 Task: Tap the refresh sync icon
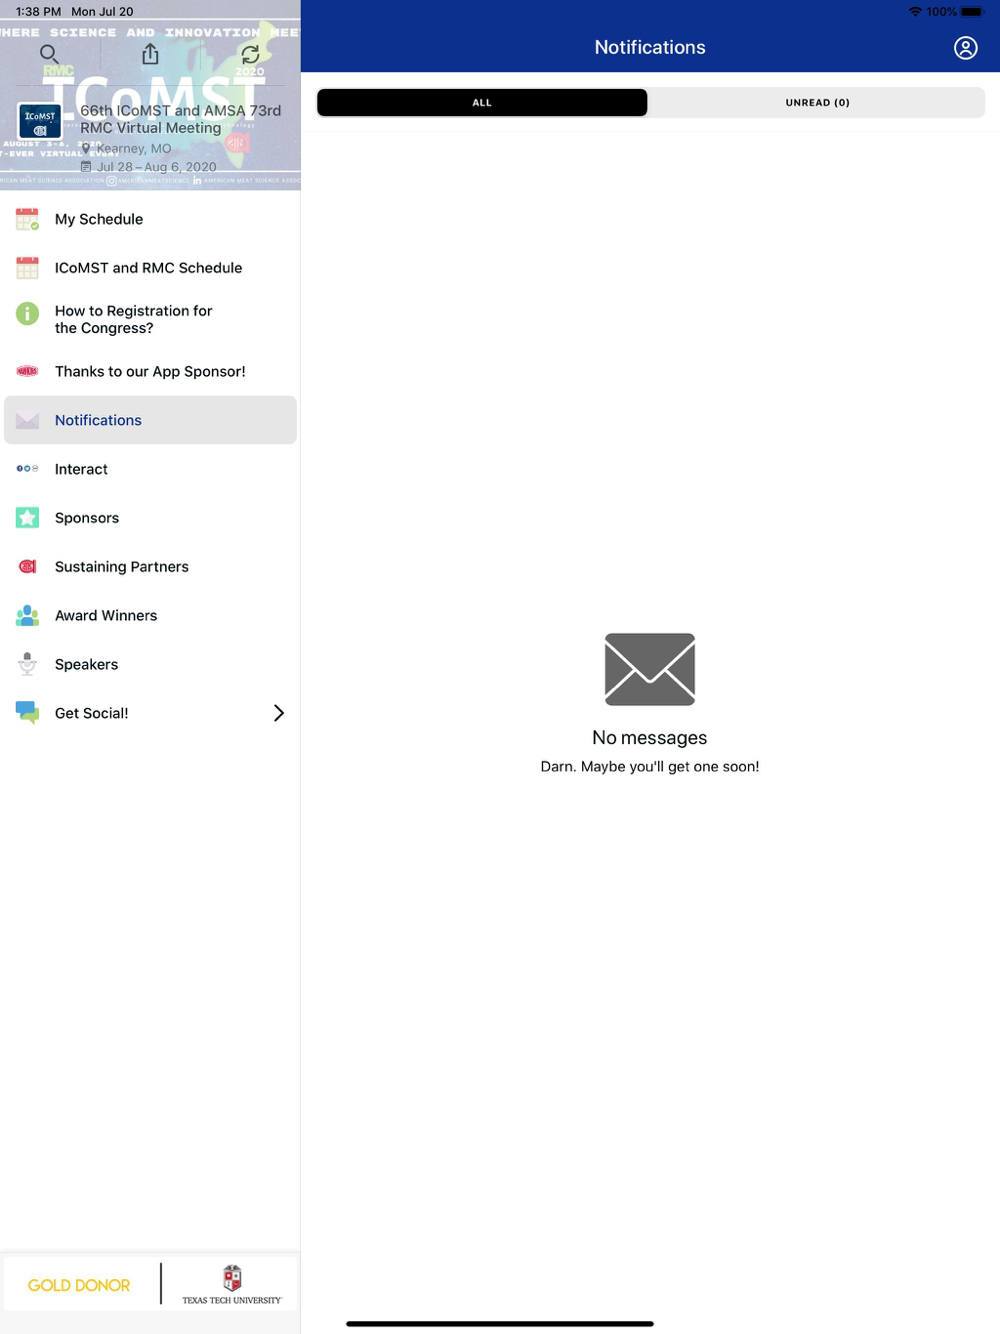tap(250, 54)
